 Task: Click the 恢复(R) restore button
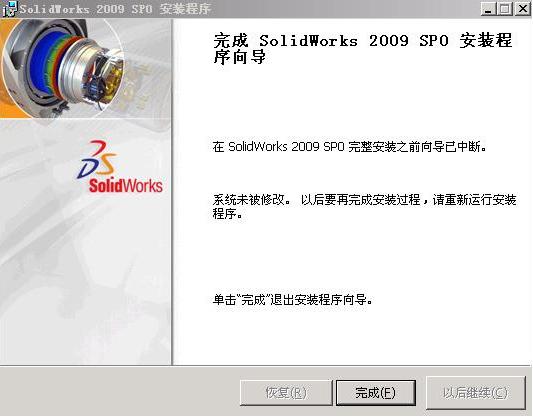286,393
